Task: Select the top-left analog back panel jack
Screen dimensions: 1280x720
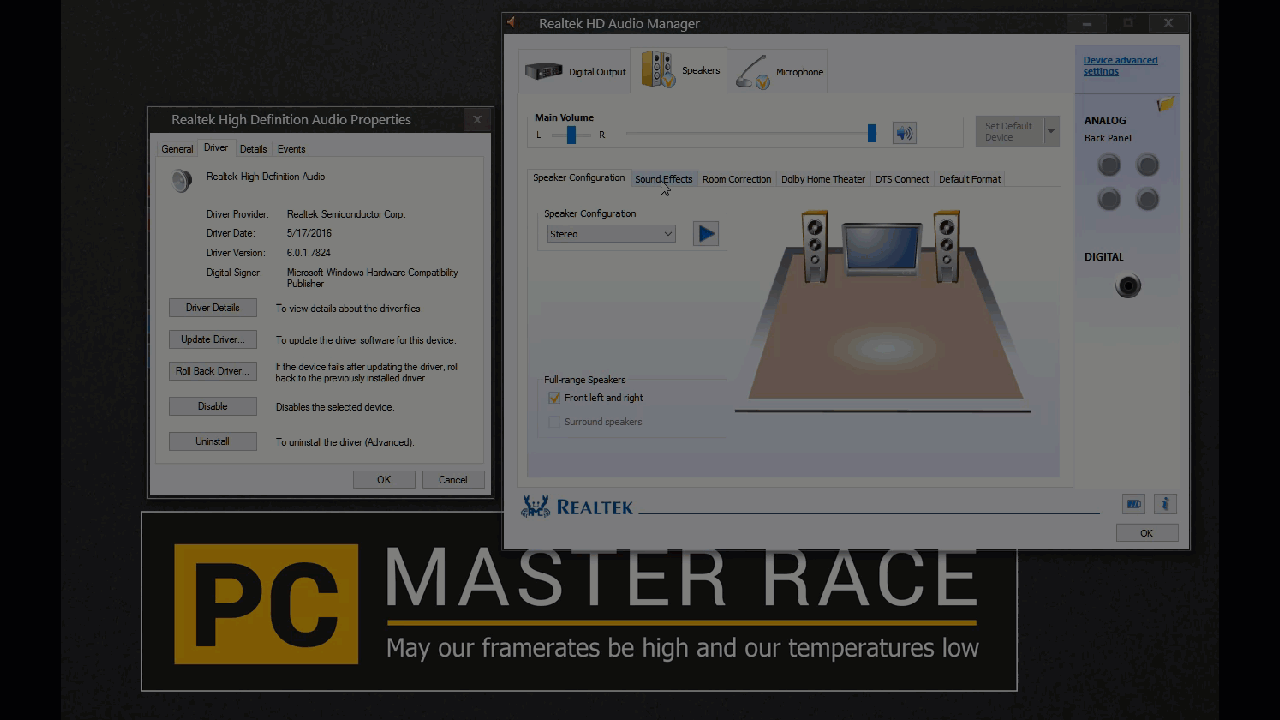Action: click(1109, 164)
